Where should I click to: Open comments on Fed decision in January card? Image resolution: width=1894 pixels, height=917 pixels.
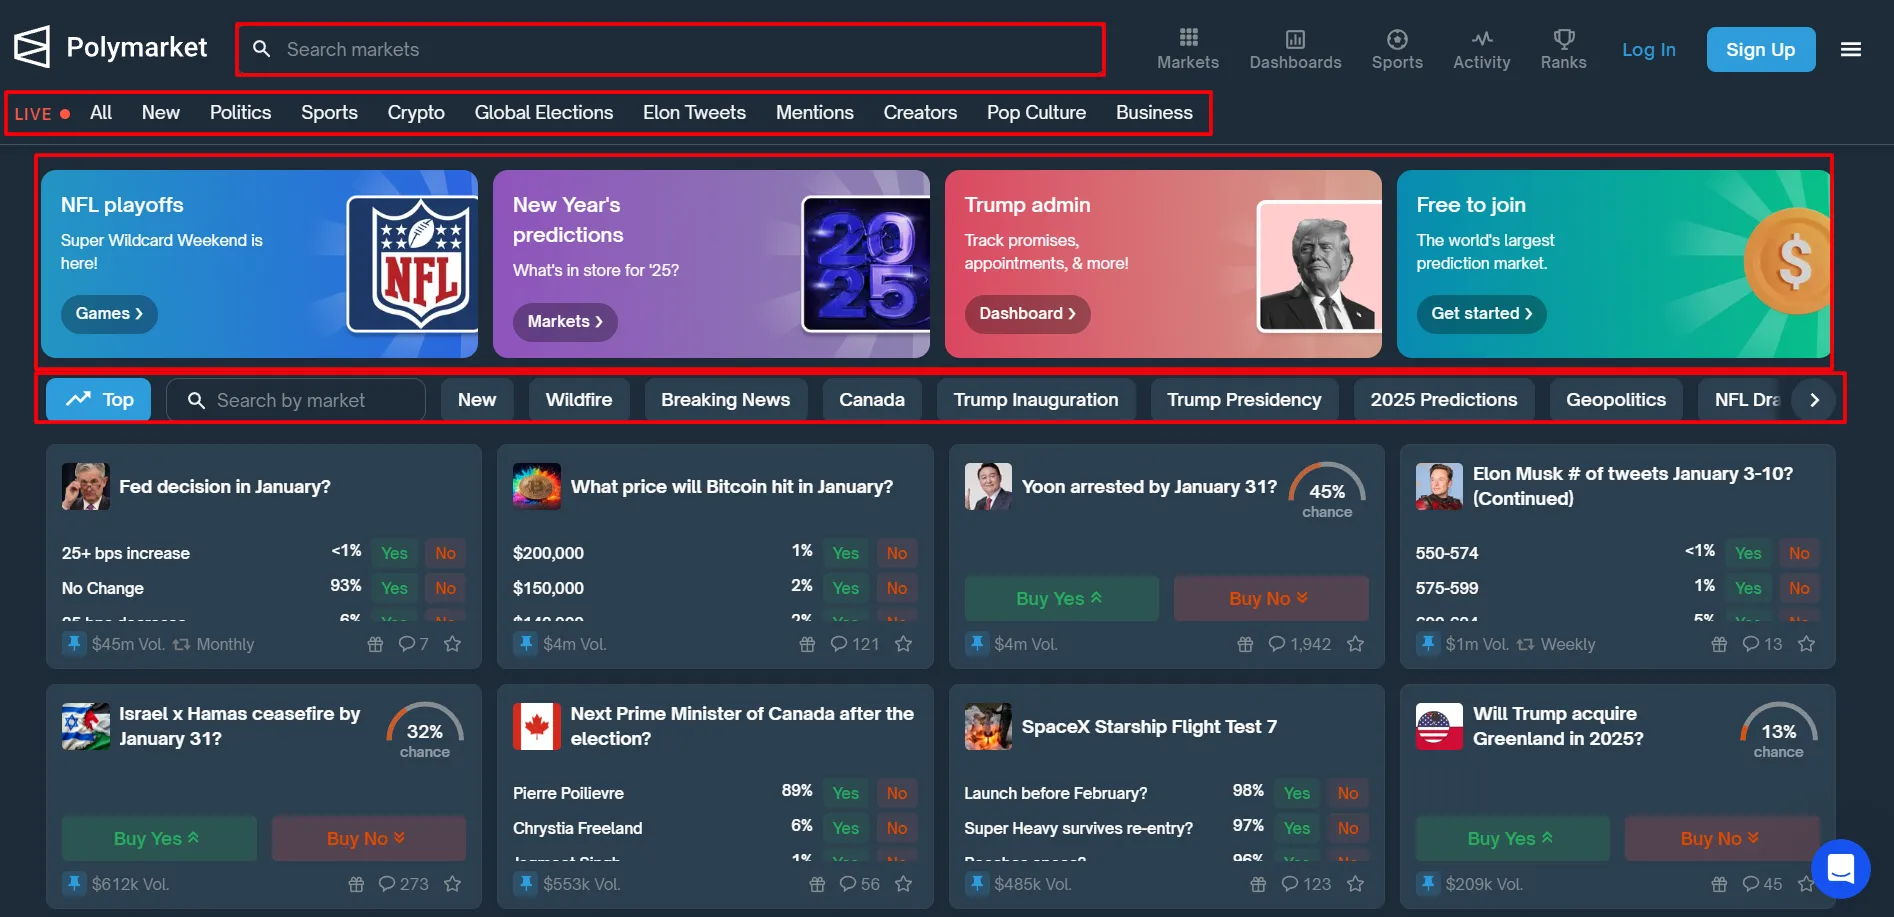[413, 644]
